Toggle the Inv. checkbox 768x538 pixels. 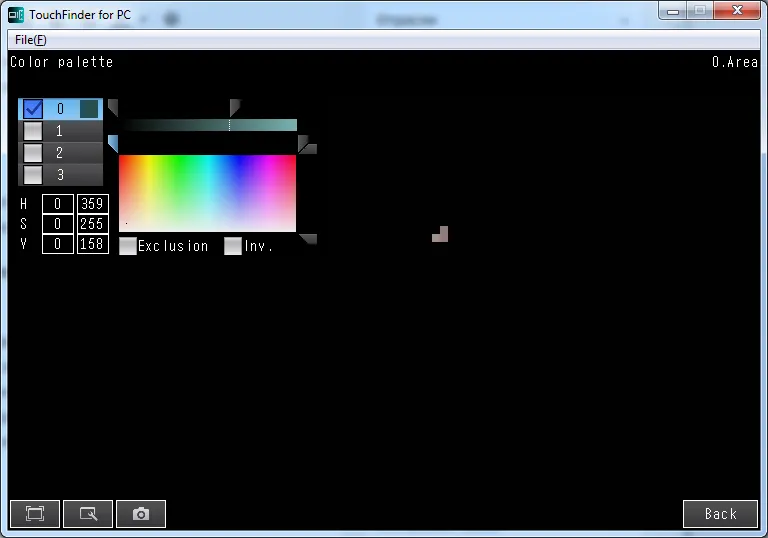[x=233, y=246]
